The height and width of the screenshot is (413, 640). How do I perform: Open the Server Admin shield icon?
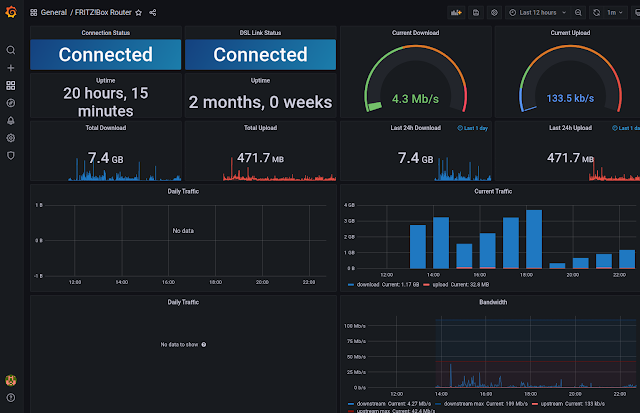(11, 155)
